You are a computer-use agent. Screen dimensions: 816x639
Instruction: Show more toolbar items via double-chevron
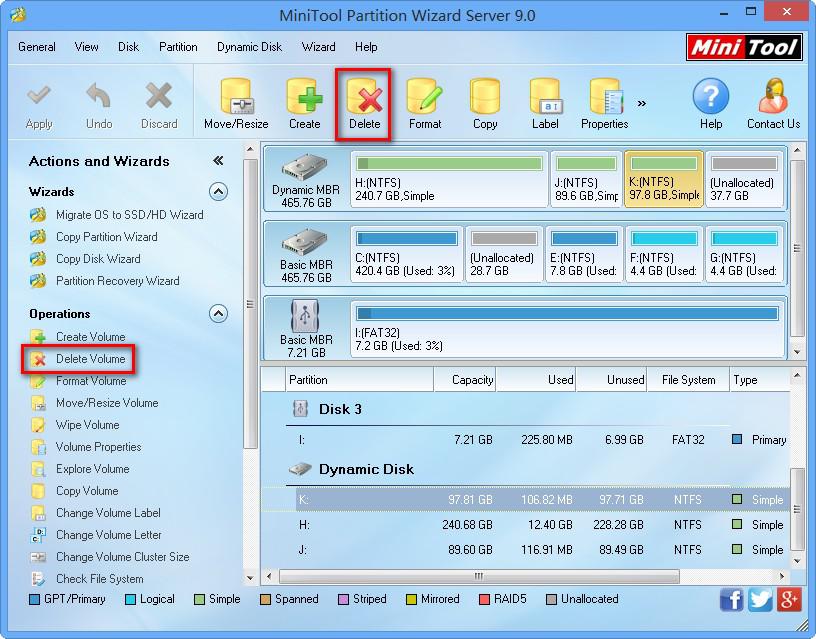pos(642,104)
